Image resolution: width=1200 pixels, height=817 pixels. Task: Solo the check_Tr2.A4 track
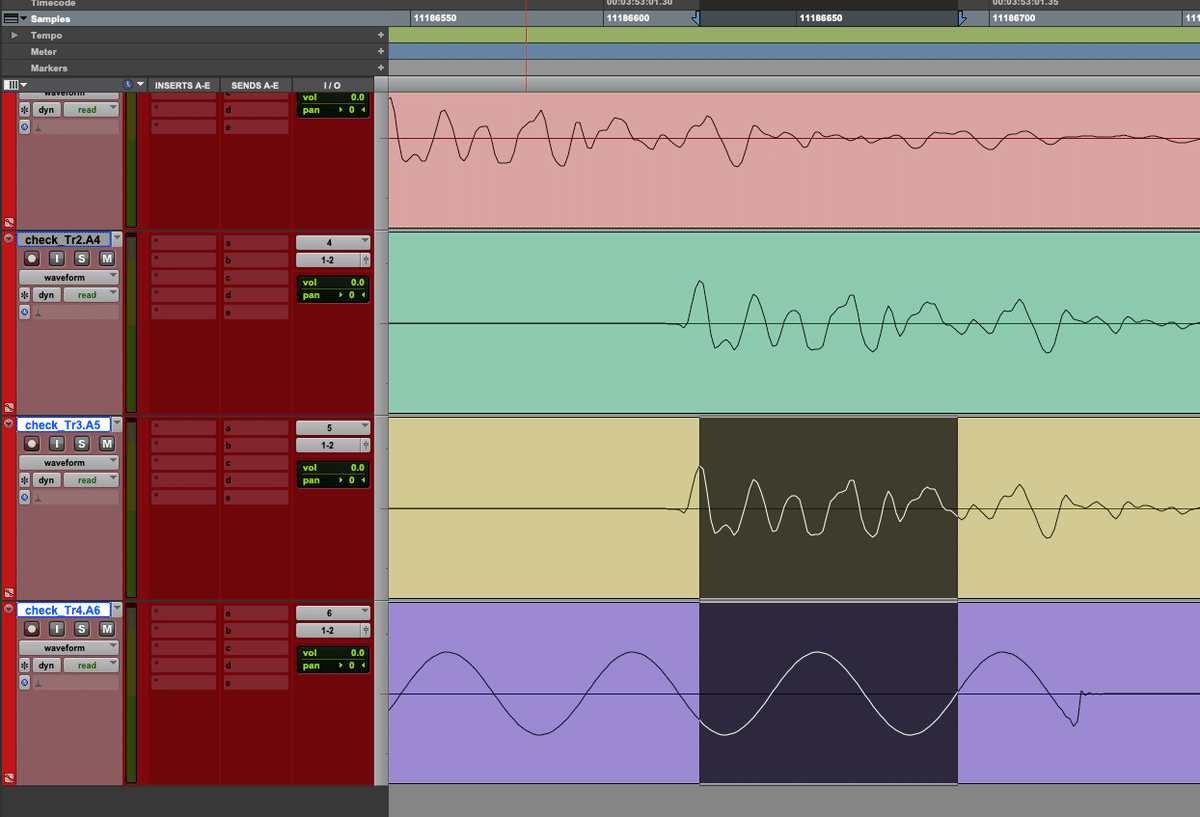tap(81, 258)
